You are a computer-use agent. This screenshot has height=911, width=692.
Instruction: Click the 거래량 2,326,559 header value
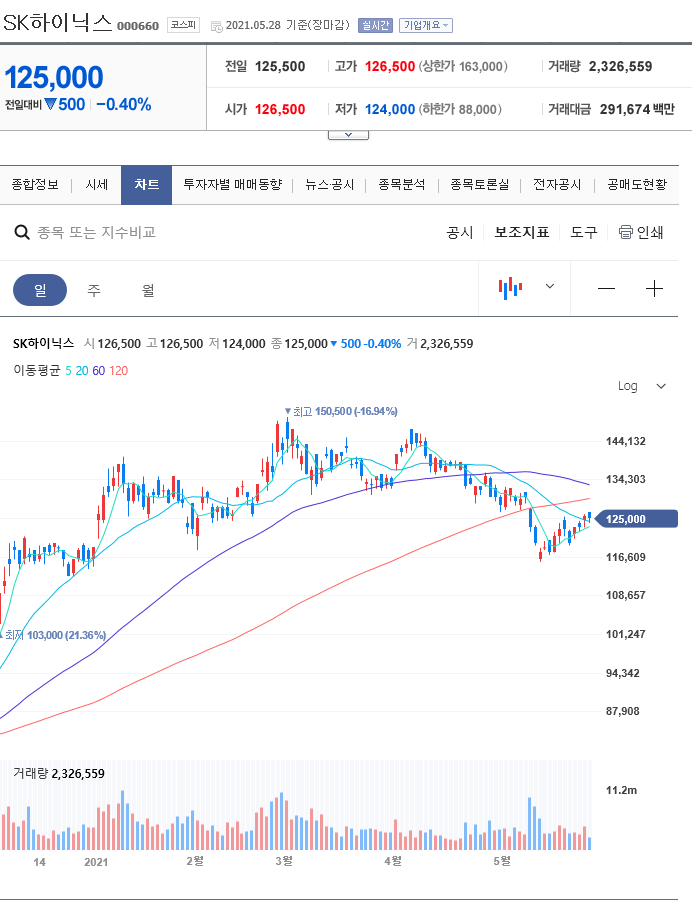tap(621, 66)
